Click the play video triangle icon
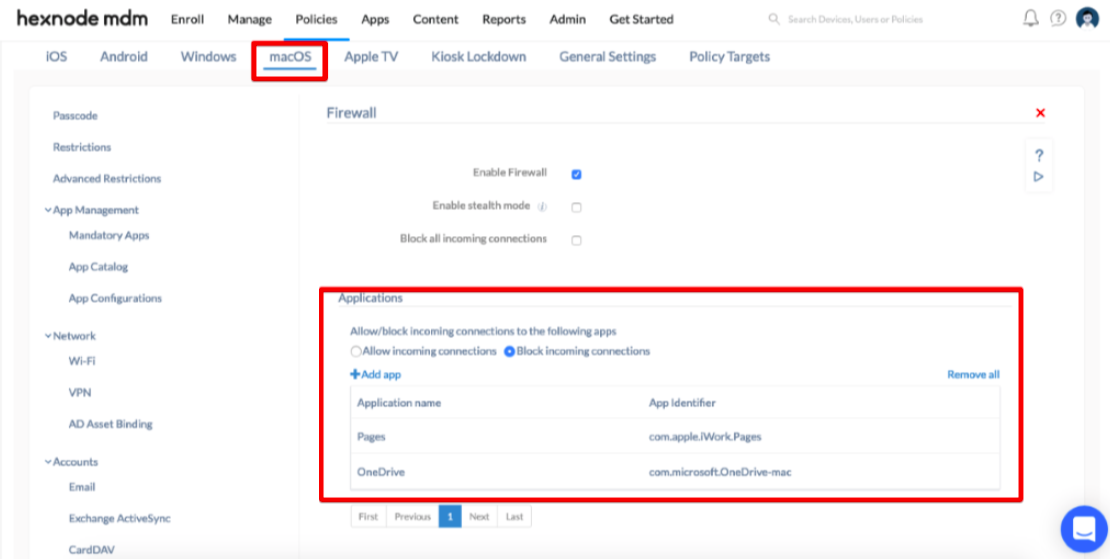Image resolution: width=1110 pixels, height=559 pixels. (x=1039, y=177)
